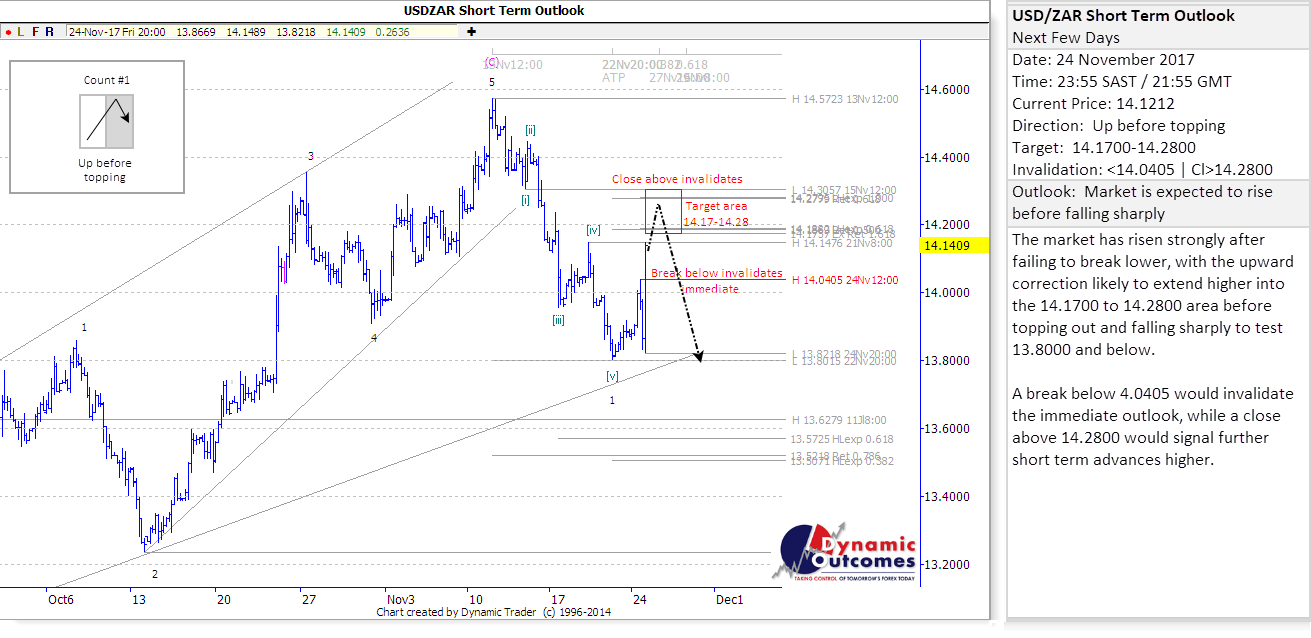Click the red '14.17-14.28' target range label
Viewport: 1311px width, 638px height.
[x=715, y=221]
